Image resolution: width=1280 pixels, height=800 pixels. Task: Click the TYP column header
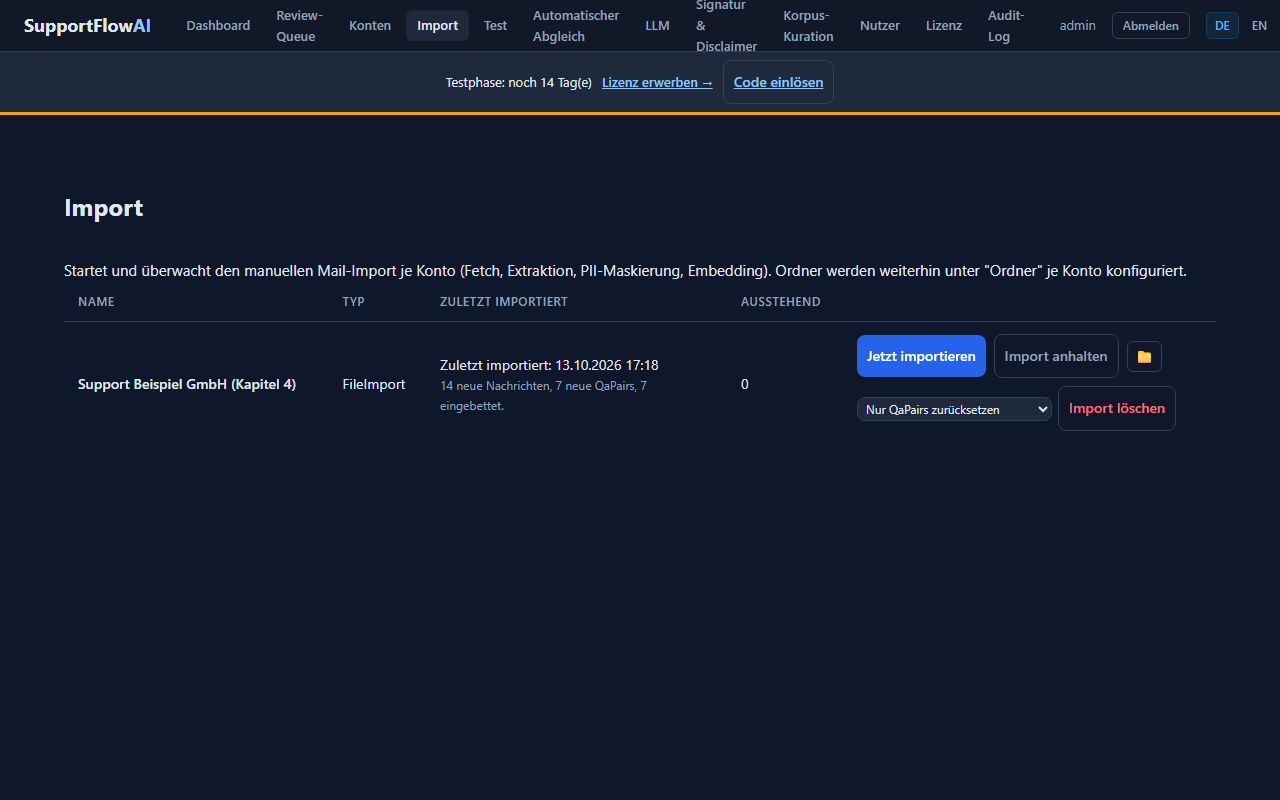pos(353,302)
